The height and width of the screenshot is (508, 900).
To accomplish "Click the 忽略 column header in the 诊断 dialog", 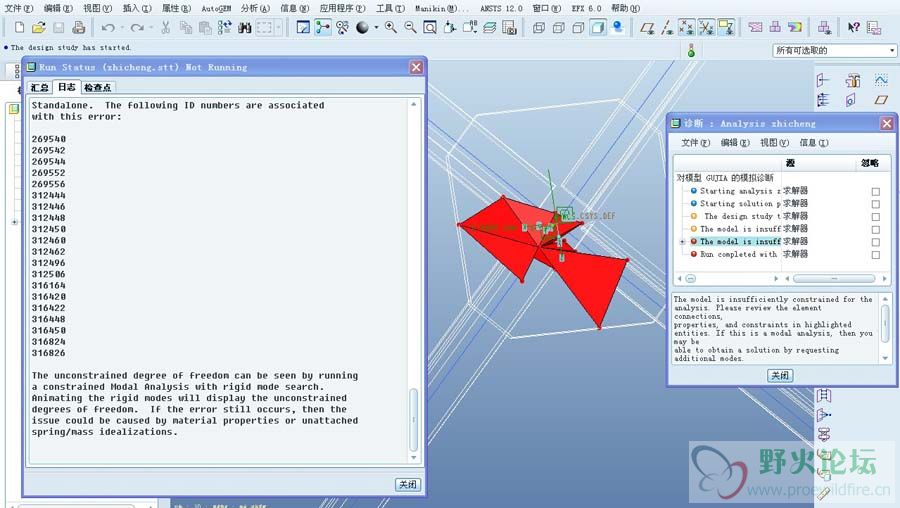I will 870,163.
